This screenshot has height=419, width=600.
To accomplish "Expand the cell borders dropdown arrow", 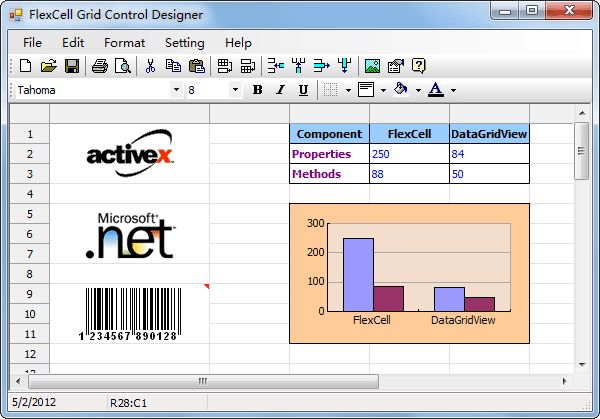I will coord(348,90).
